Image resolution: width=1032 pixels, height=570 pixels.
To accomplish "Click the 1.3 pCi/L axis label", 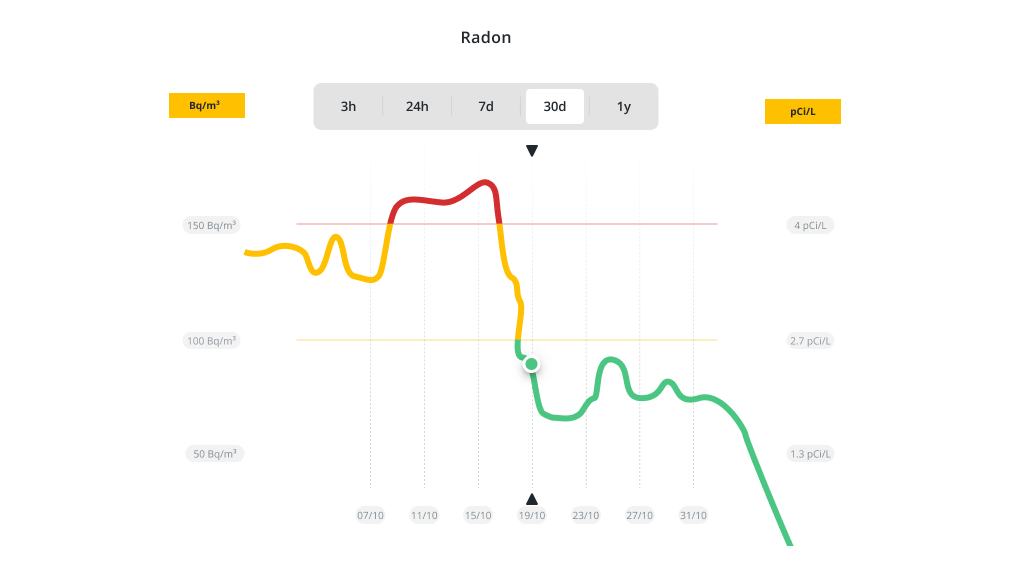I will point(811,454).
